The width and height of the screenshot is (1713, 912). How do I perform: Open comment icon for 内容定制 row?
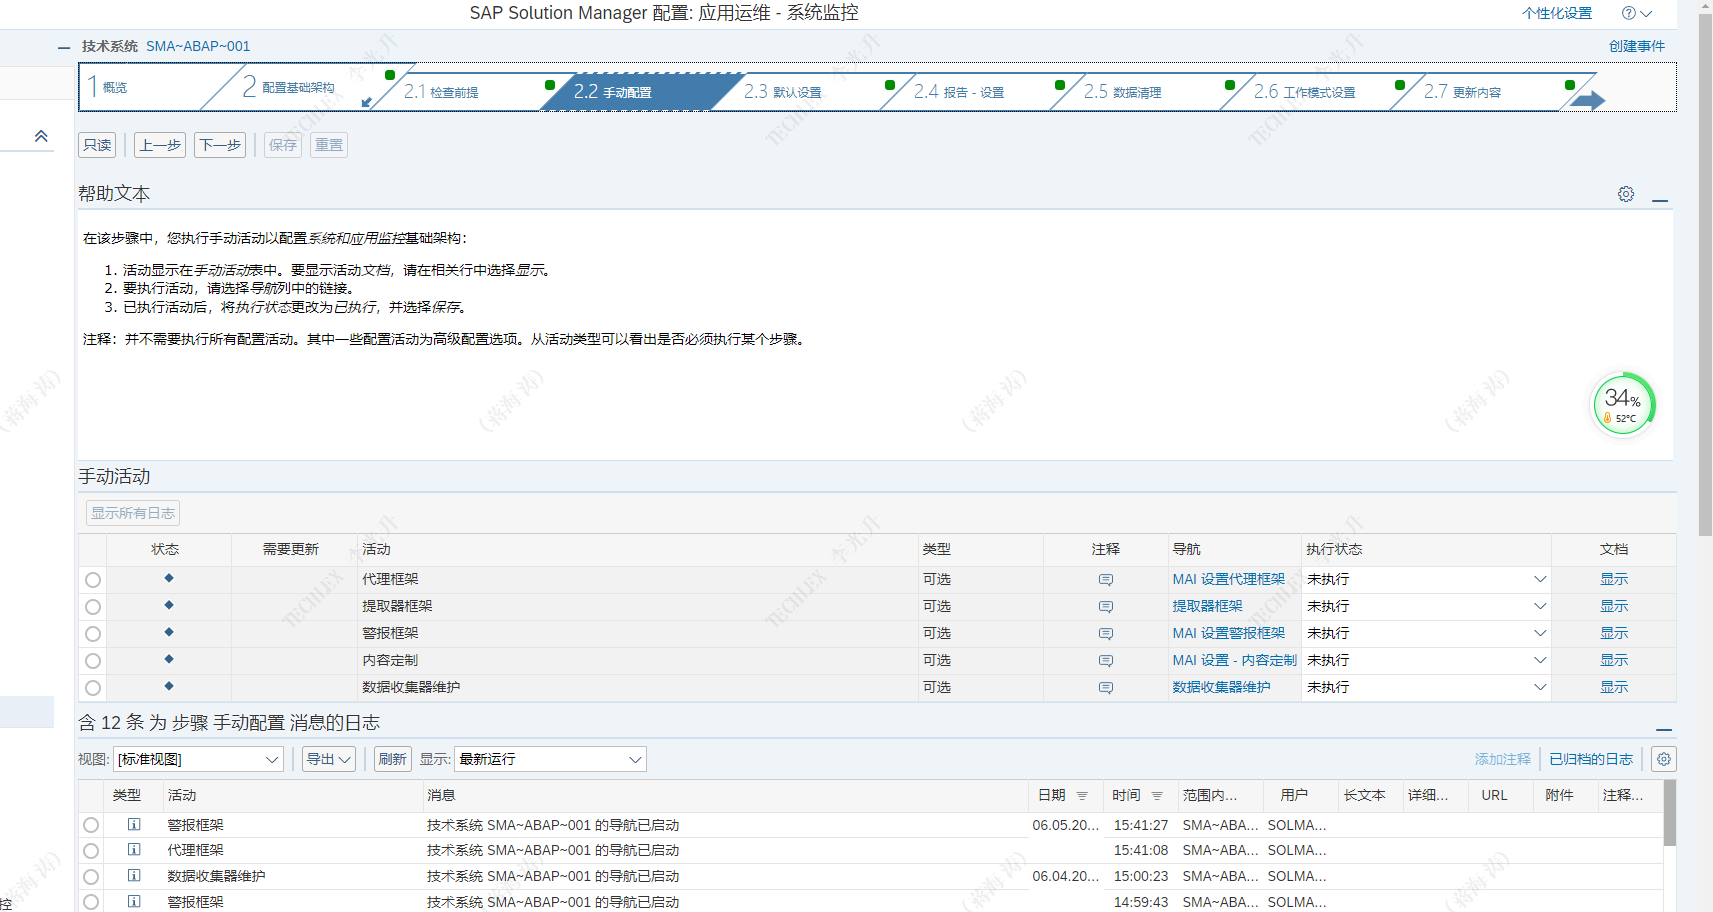tap(1105, 661)
